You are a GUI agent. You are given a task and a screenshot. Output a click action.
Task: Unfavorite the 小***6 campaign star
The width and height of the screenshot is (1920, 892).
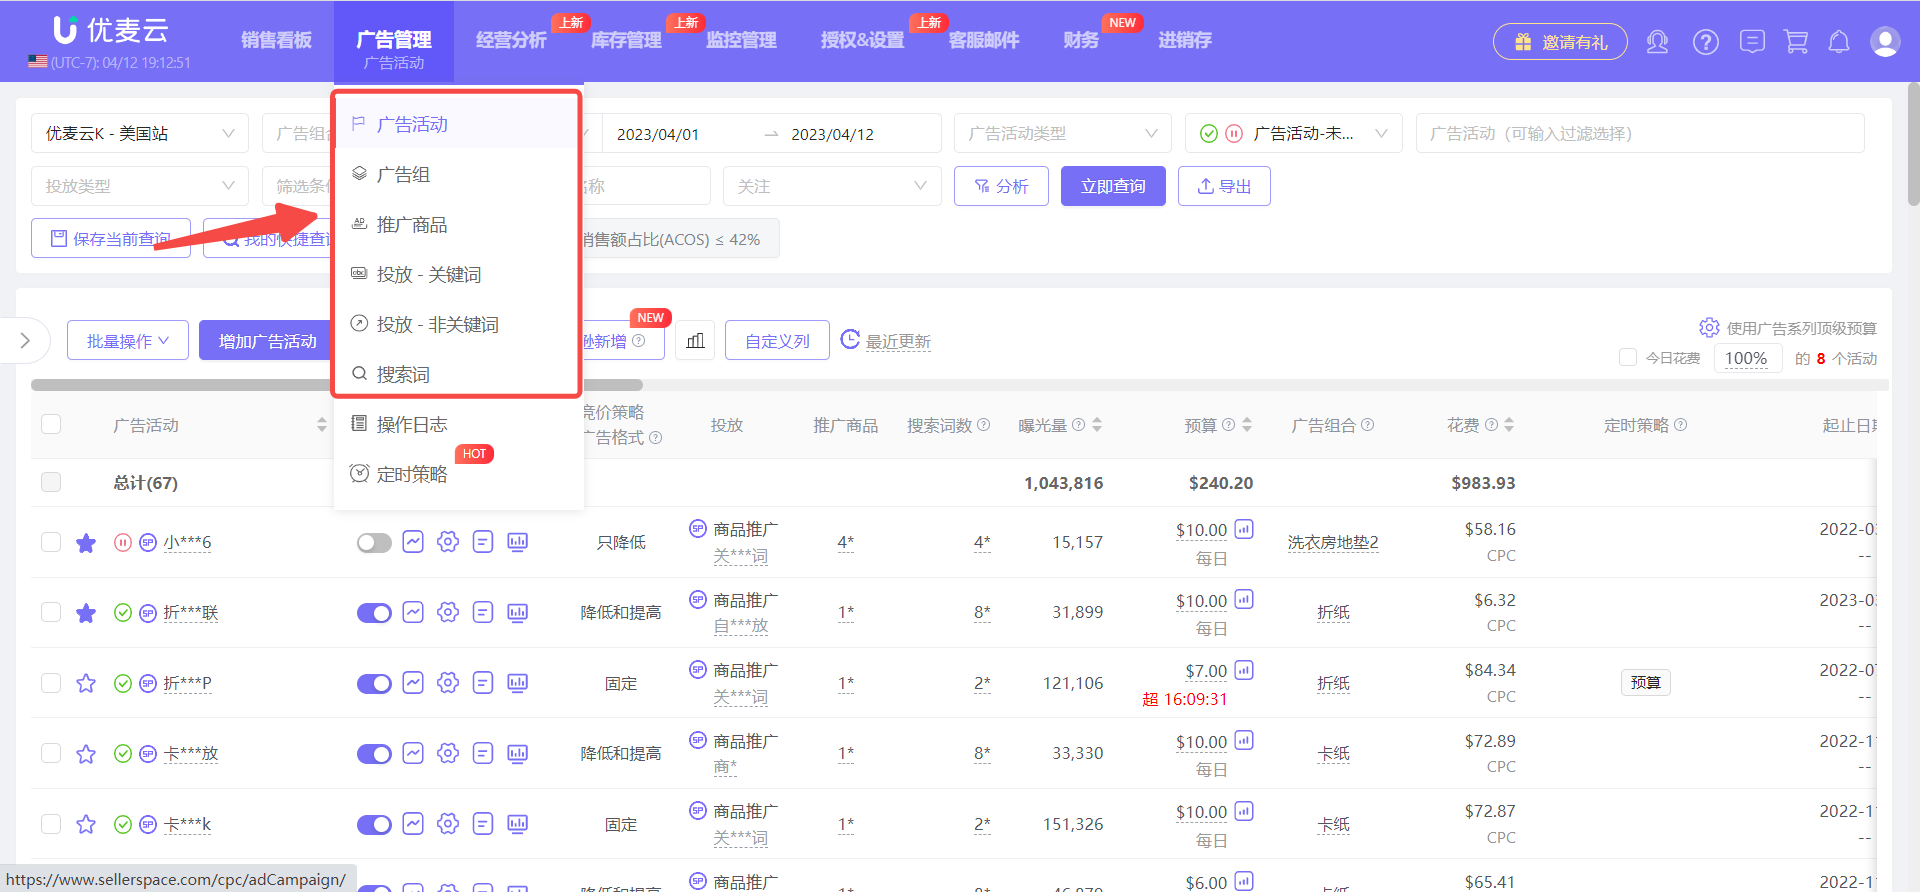coord(86,543)
